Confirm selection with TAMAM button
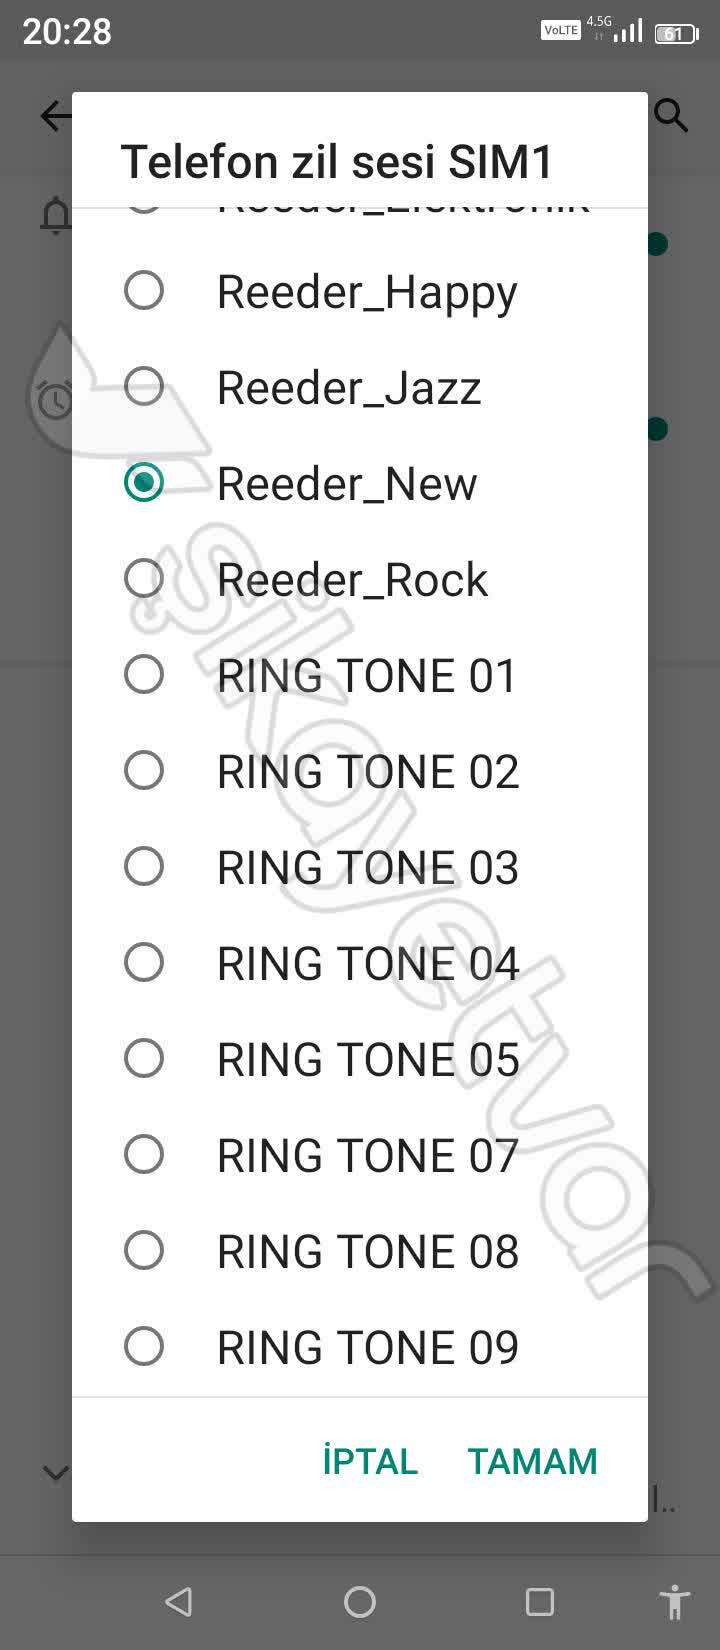The width and height of the screenshot is (720, 1650). tap(532, 1461)
